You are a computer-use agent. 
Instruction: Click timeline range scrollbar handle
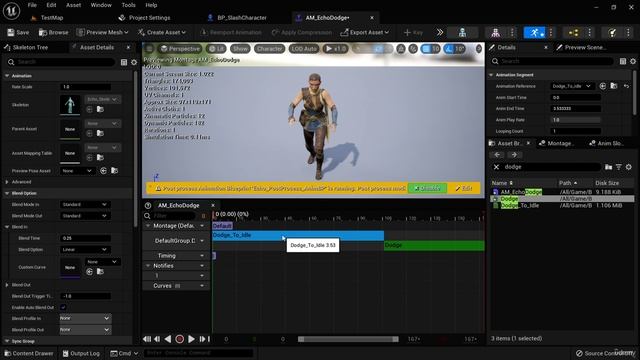348,339
